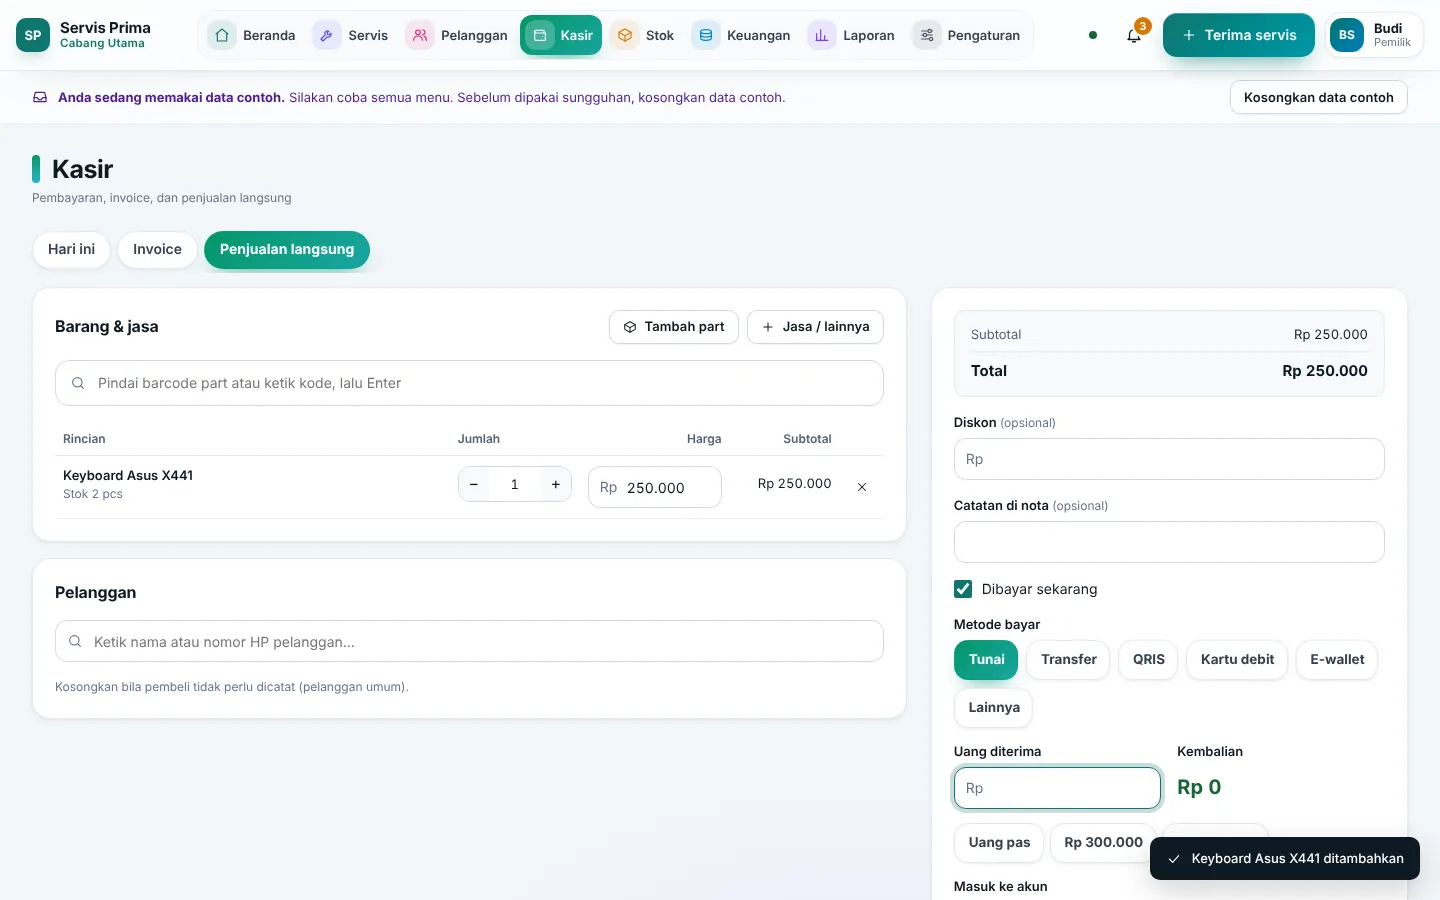1440x900 pixels.
Task: Switch to the Hari ini tab
Action: click(x=72, y=250)
